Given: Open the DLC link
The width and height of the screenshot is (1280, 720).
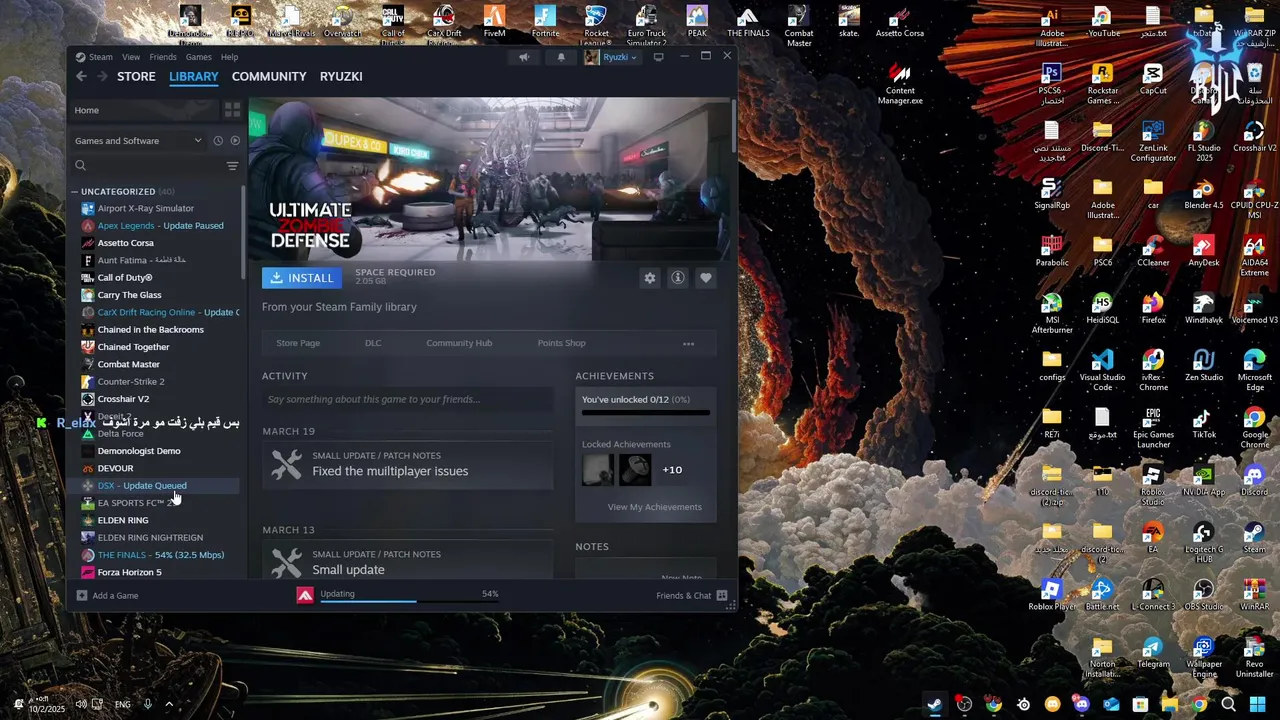Looking at the screenshot, I should click(x=373, y=343).
